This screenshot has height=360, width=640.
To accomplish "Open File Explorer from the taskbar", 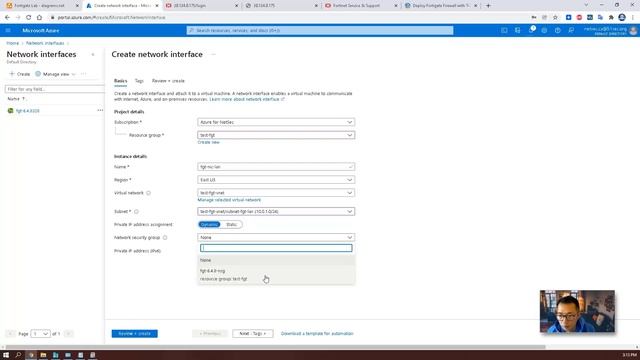I will [x=43, y=355].
